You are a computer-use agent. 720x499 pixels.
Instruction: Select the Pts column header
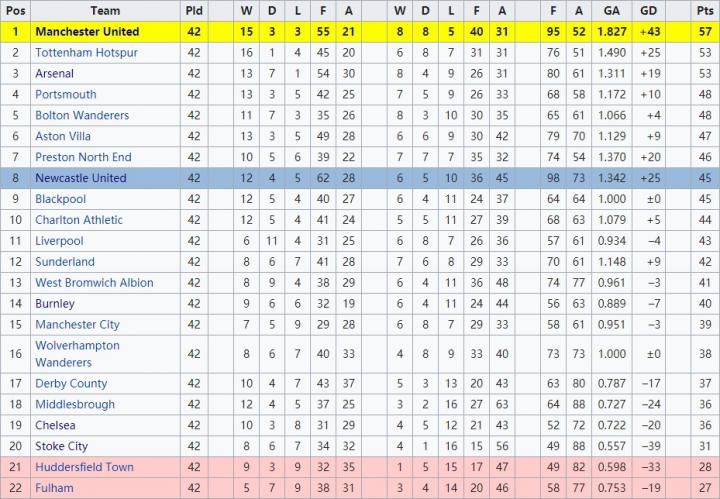point(705,11)
